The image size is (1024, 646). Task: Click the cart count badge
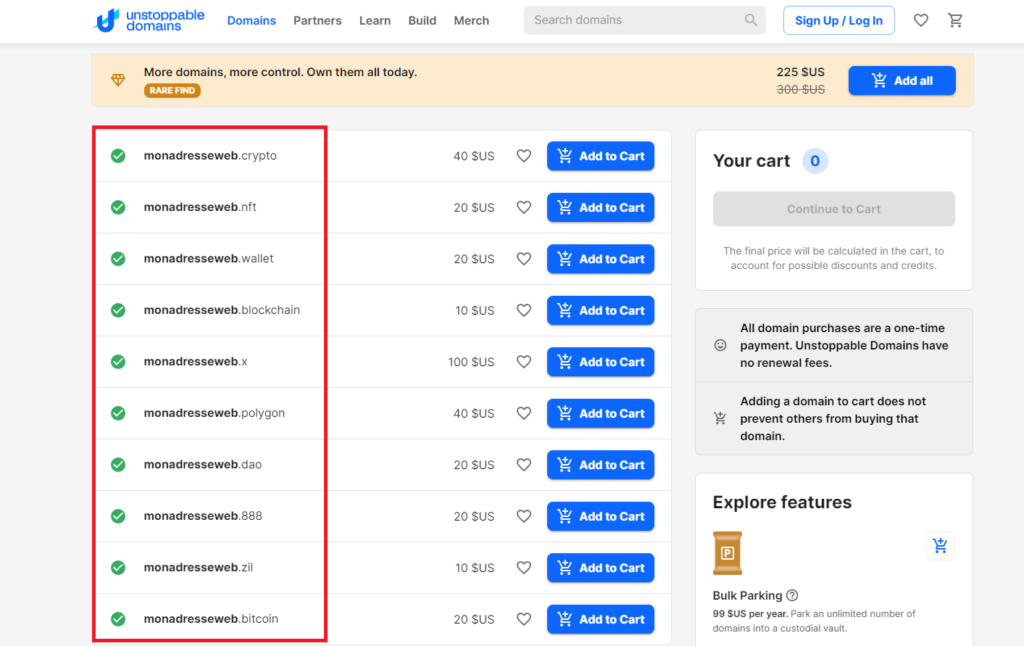click(815, 161)
